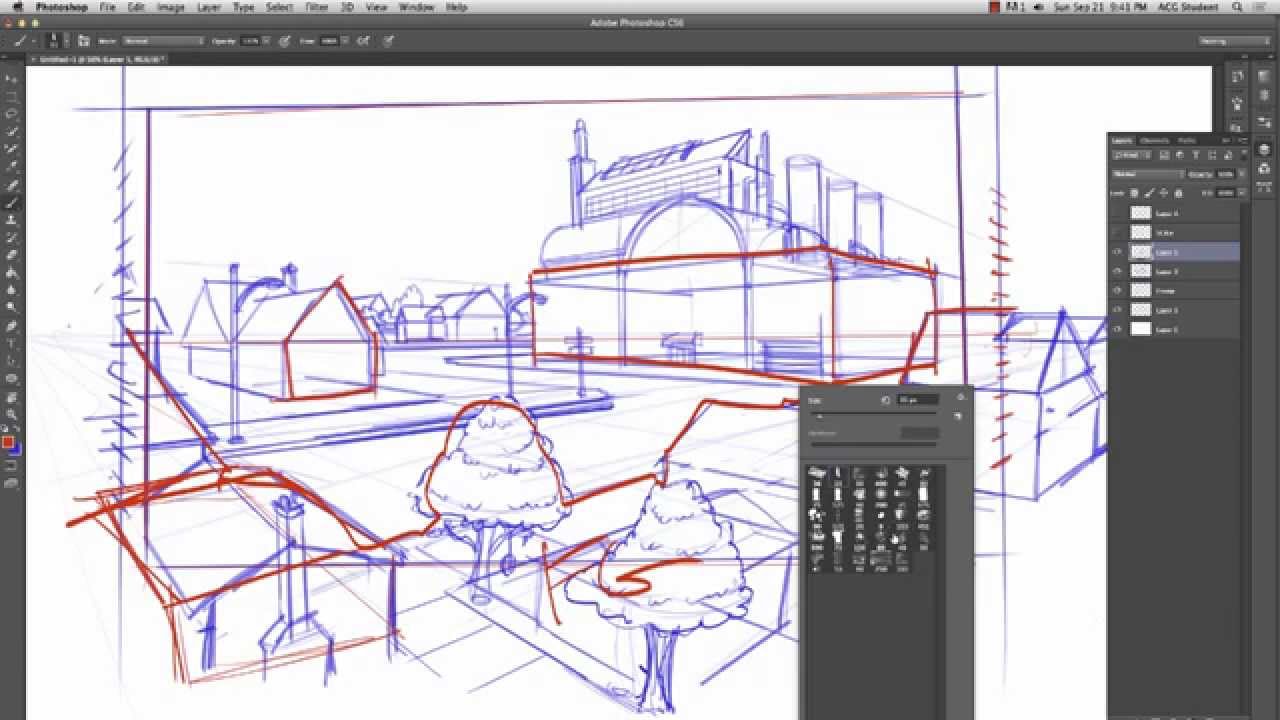Select the Clone Stamp tool
This screenshot has height=720, width=1280.
[12, 220]
